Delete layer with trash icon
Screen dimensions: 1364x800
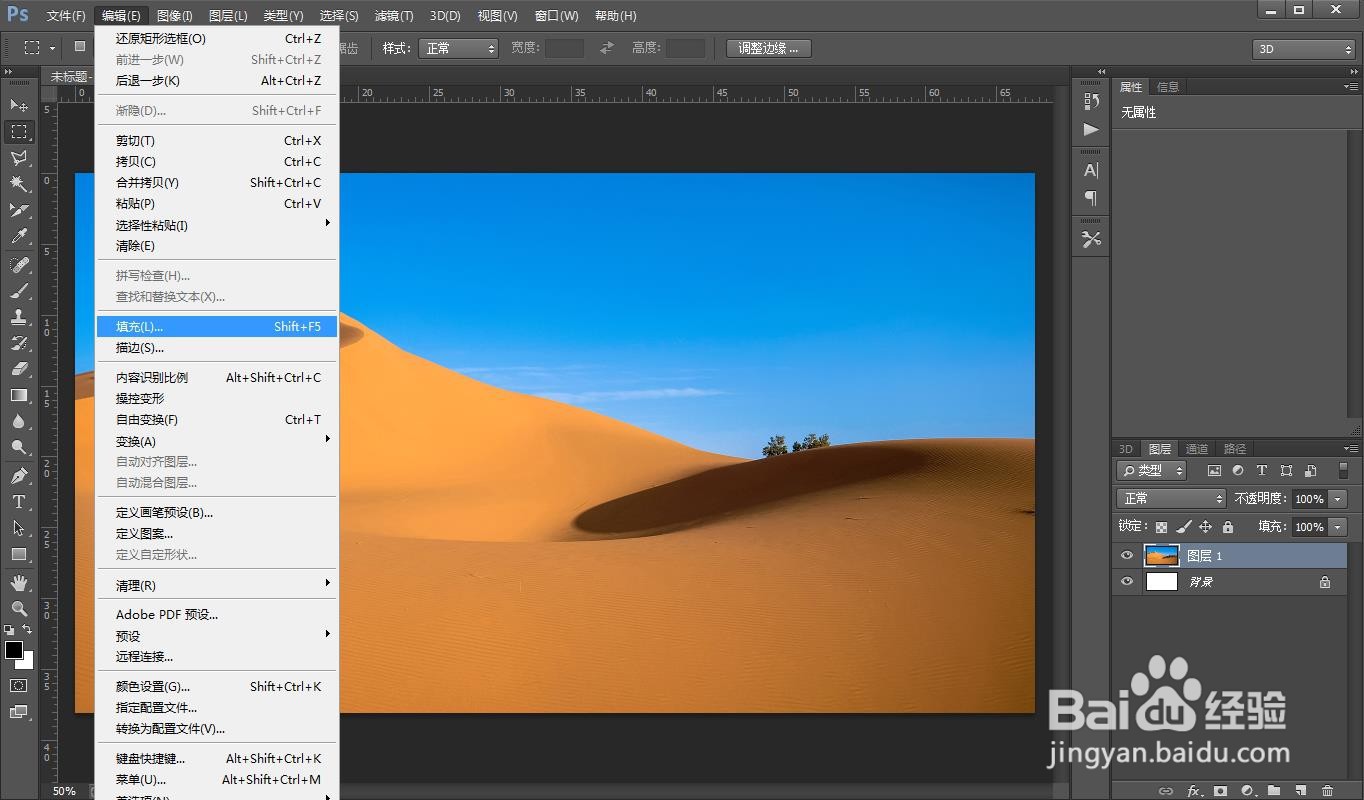click(1328, 791)
